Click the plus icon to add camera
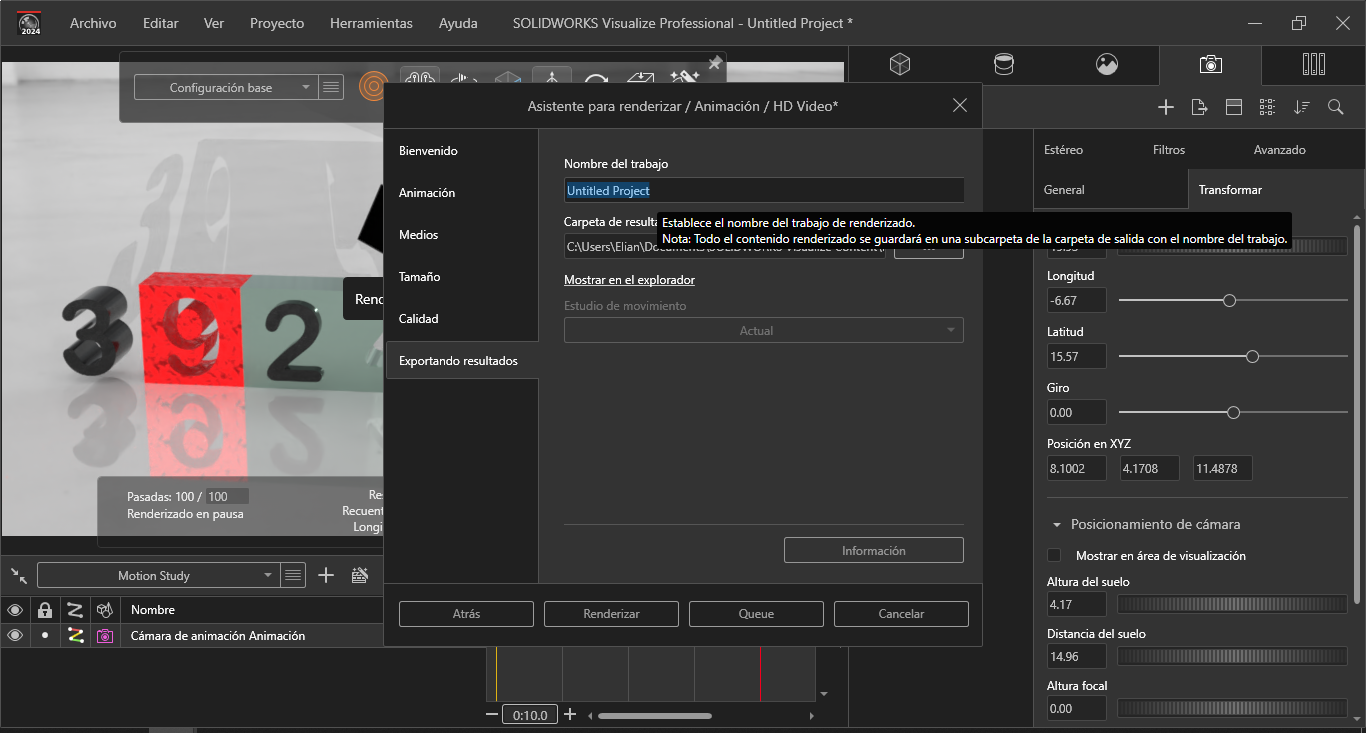1366x733 pixels. pos(1166,107)
